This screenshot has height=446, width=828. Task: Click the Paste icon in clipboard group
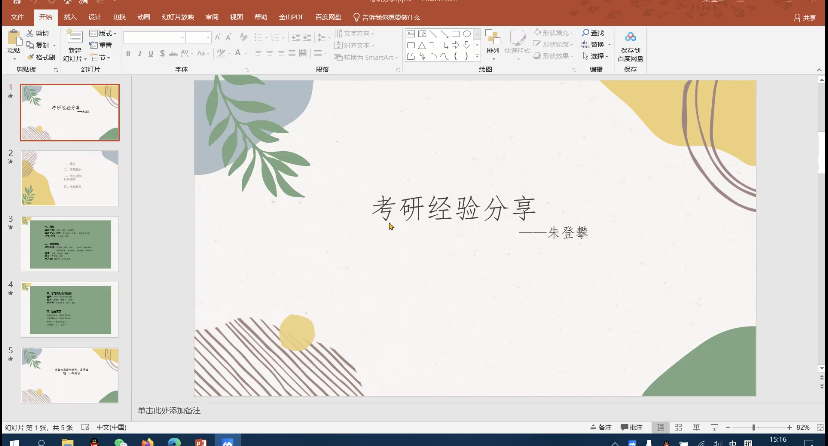point(13,40)
